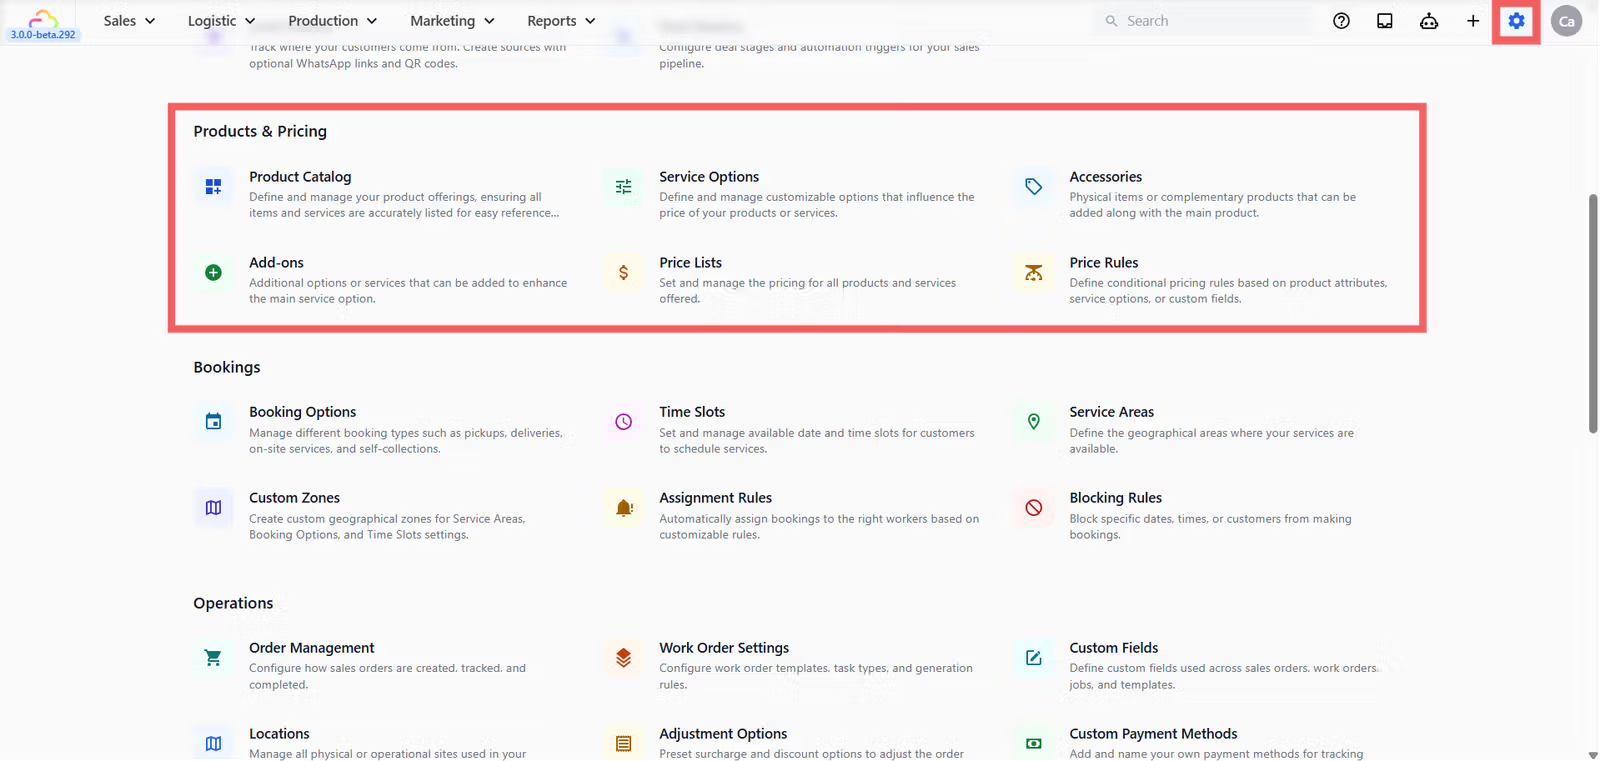Open the Custom Payment Methods link
The height and width of the screenshot is (761, 1600).
pyautogui.click(x=1153, y=734)
